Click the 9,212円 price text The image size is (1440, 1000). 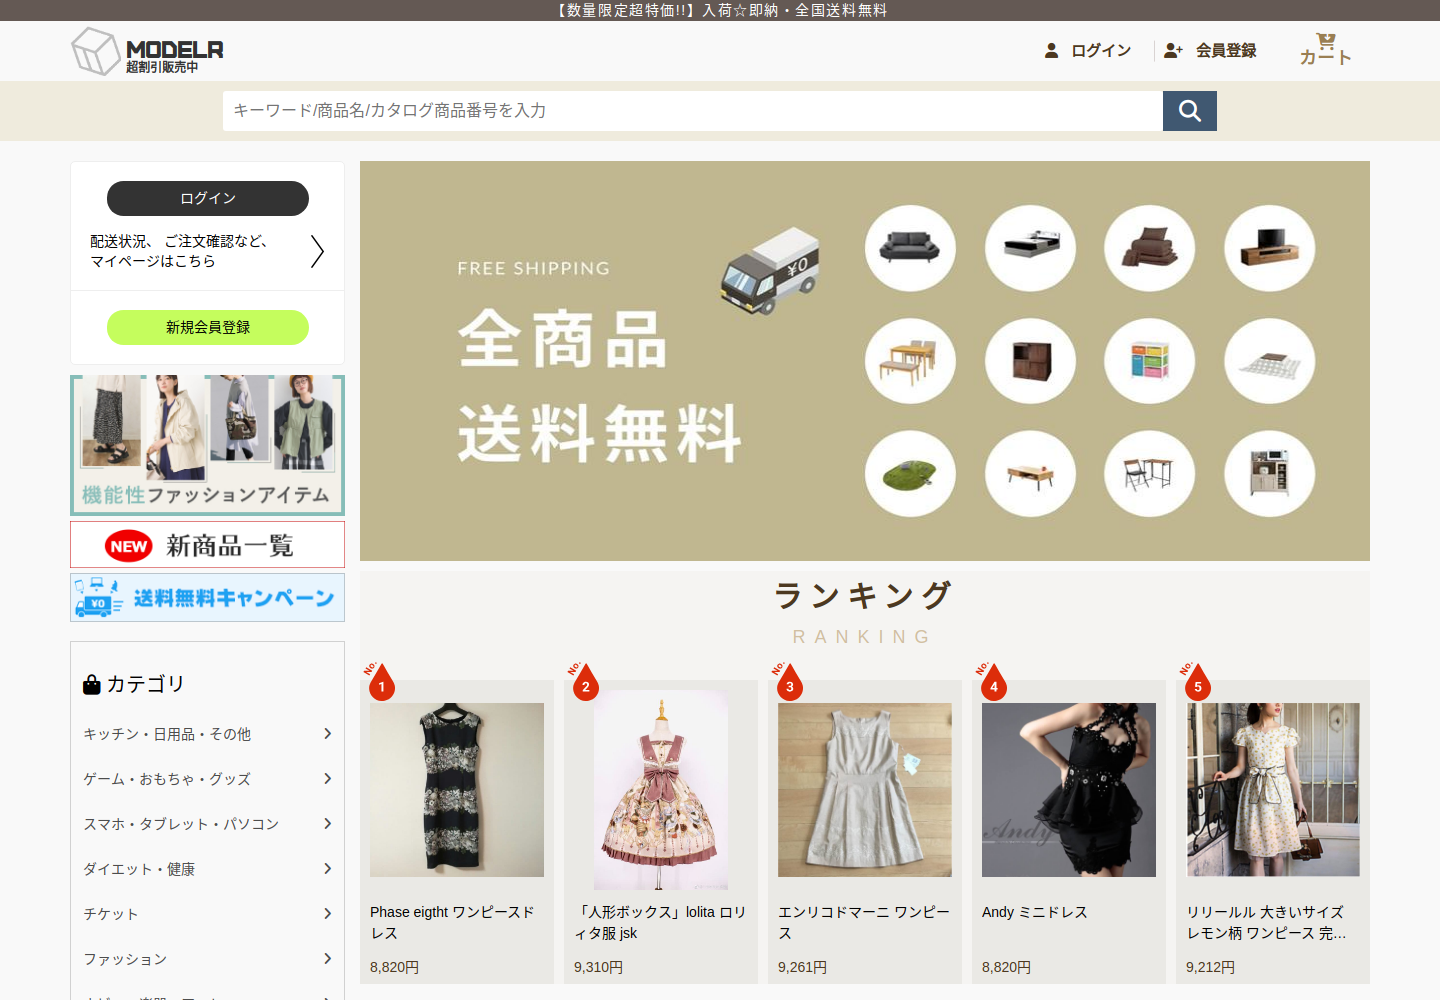tap(1210, 967)
